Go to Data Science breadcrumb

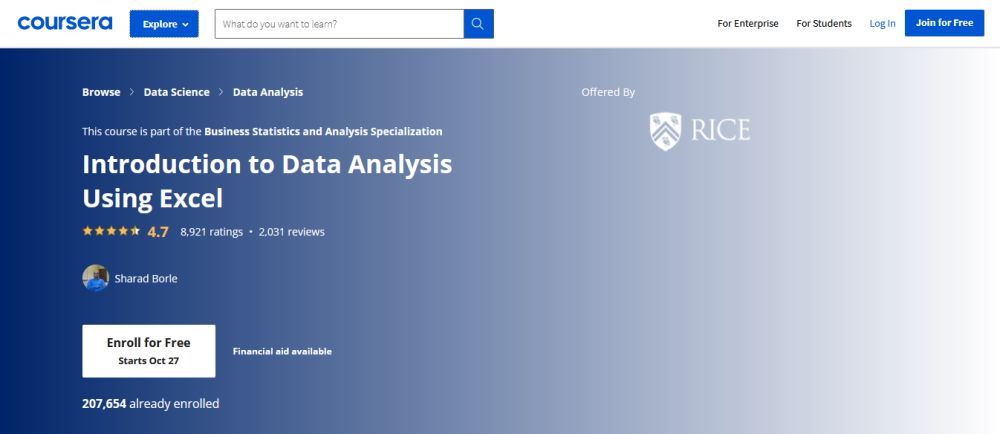coord(176,92)
